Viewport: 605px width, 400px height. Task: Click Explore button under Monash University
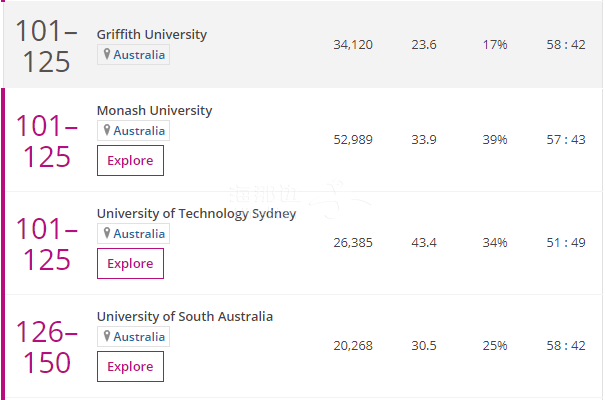tap(130, 160)
